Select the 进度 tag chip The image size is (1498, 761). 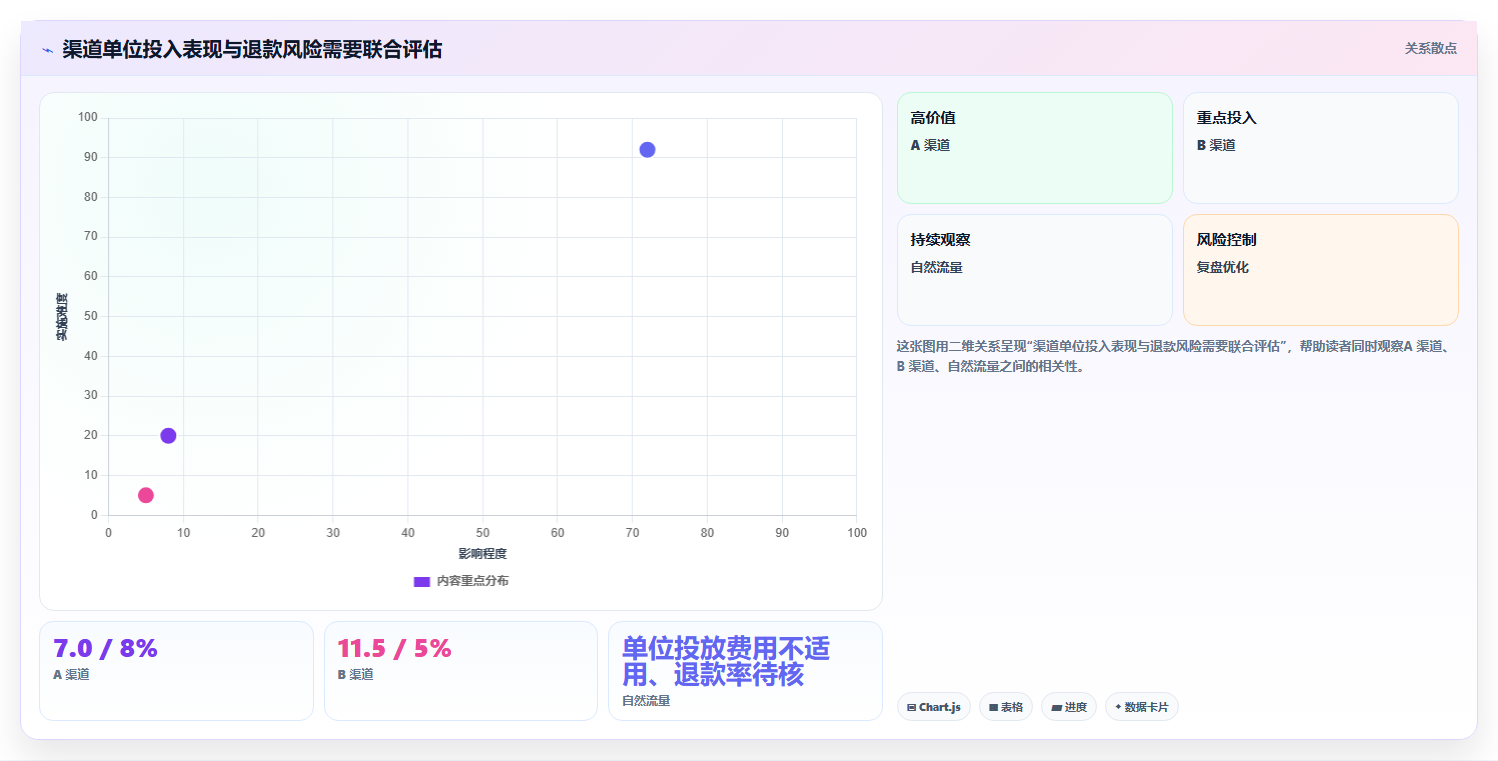pyautogui.click(x=1069, y=707)
